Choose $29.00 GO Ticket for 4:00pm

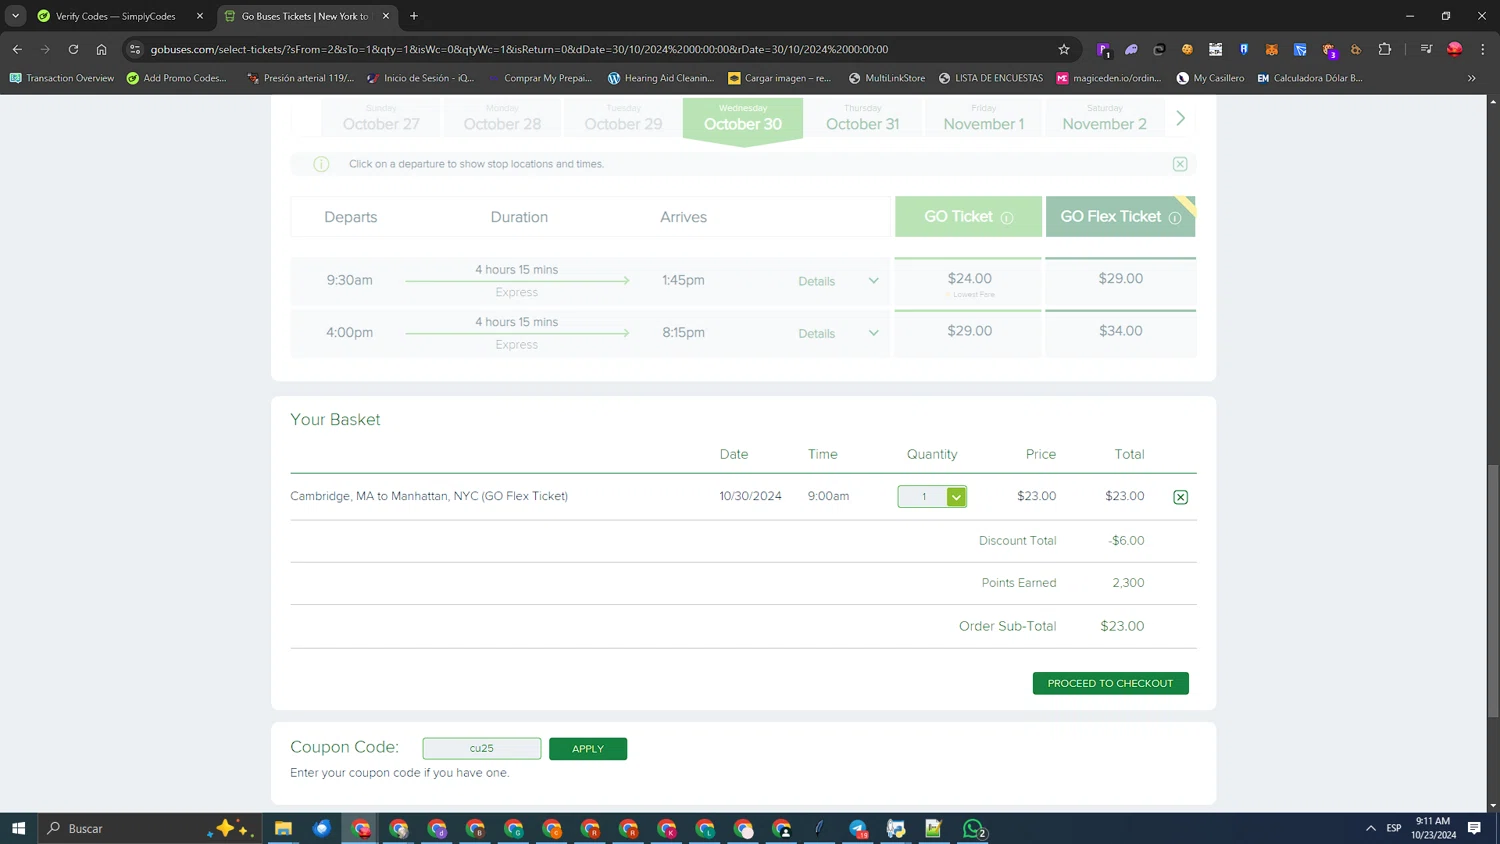(x=969, y=333)
